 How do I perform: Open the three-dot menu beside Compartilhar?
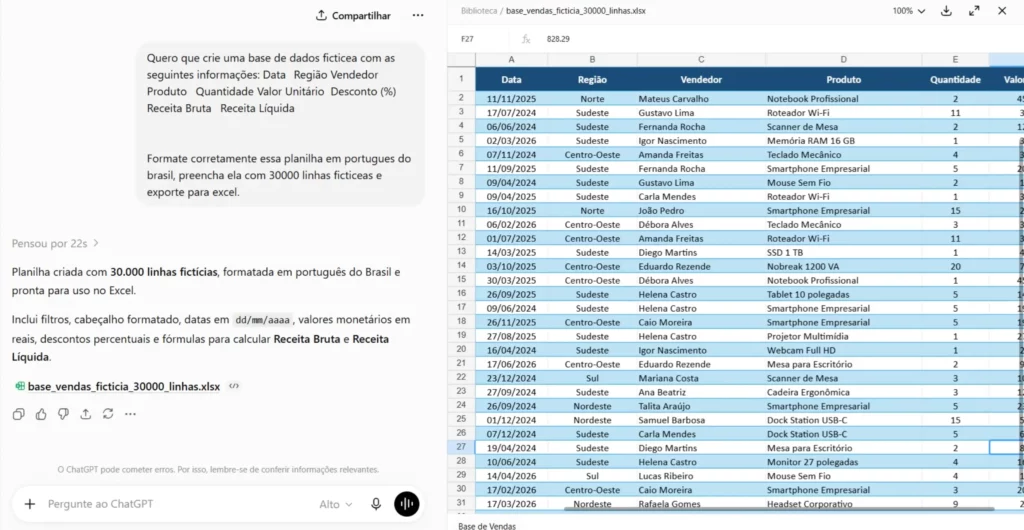coord(418,15)
